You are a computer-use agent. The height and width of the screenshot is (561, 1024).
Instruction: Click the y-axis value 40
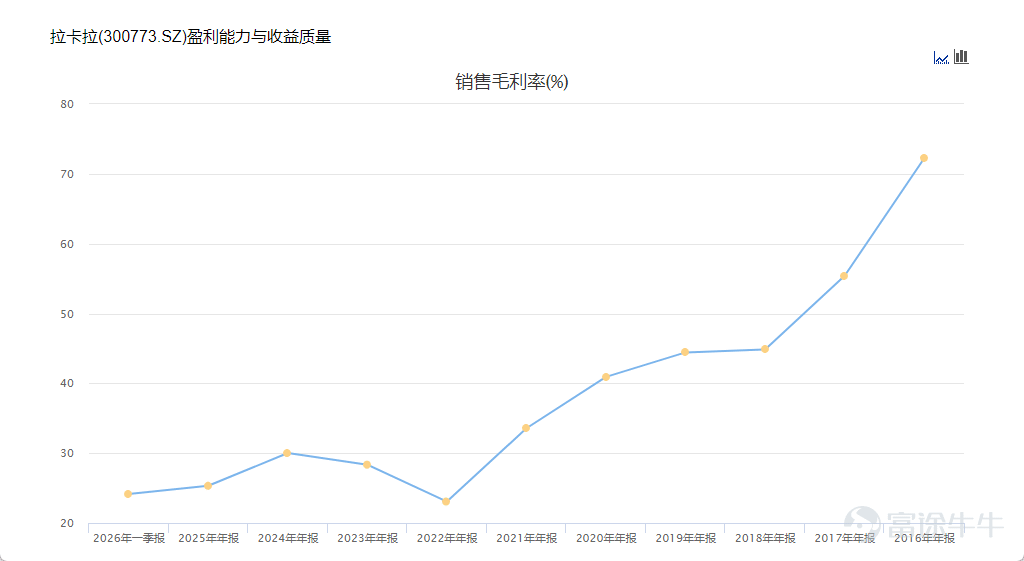[67, 383]
